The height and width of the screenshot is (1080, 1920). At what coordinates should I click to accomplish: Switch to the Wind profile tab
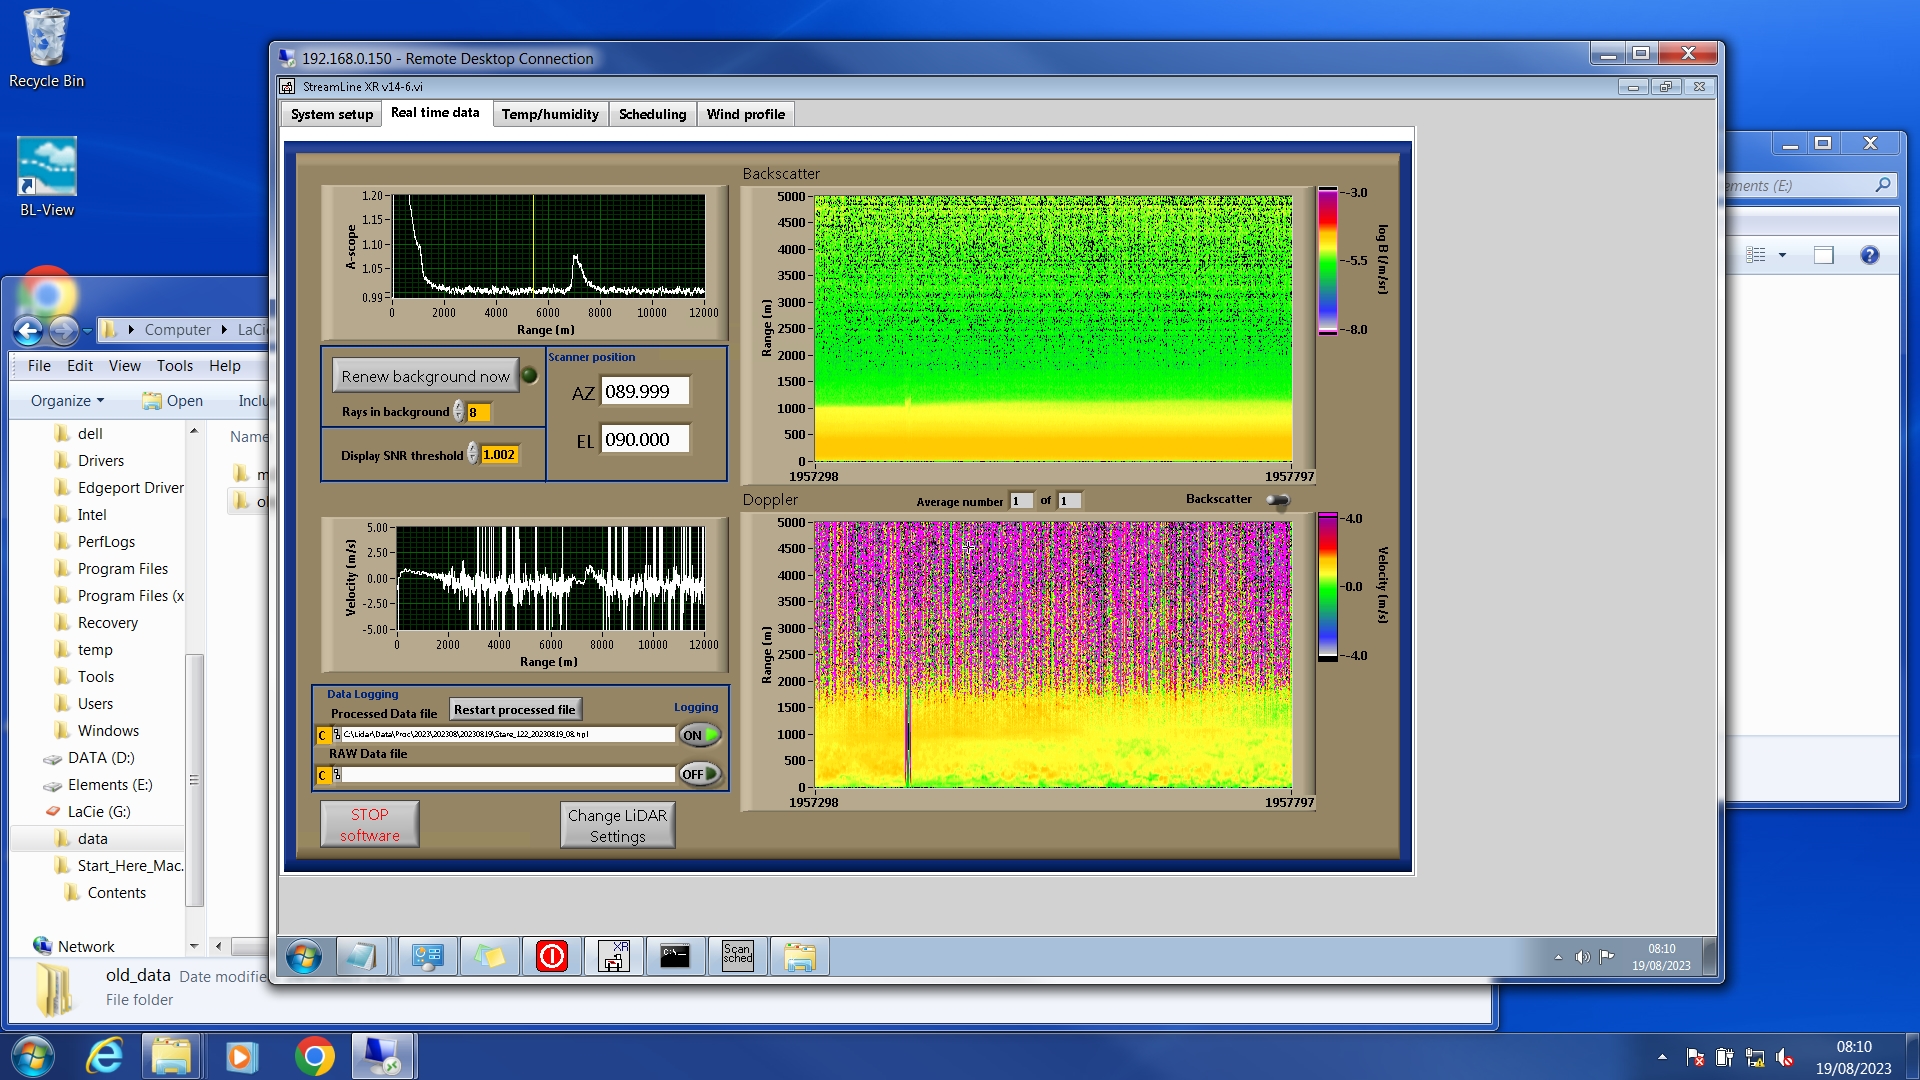pos(745,114)
